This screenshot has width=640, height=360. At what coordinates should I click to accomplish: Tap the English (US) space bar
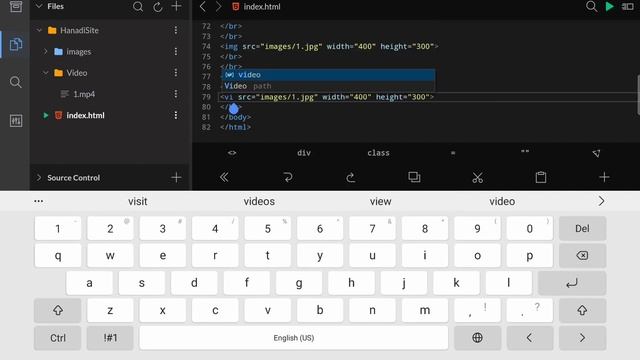tap(294, 338)
